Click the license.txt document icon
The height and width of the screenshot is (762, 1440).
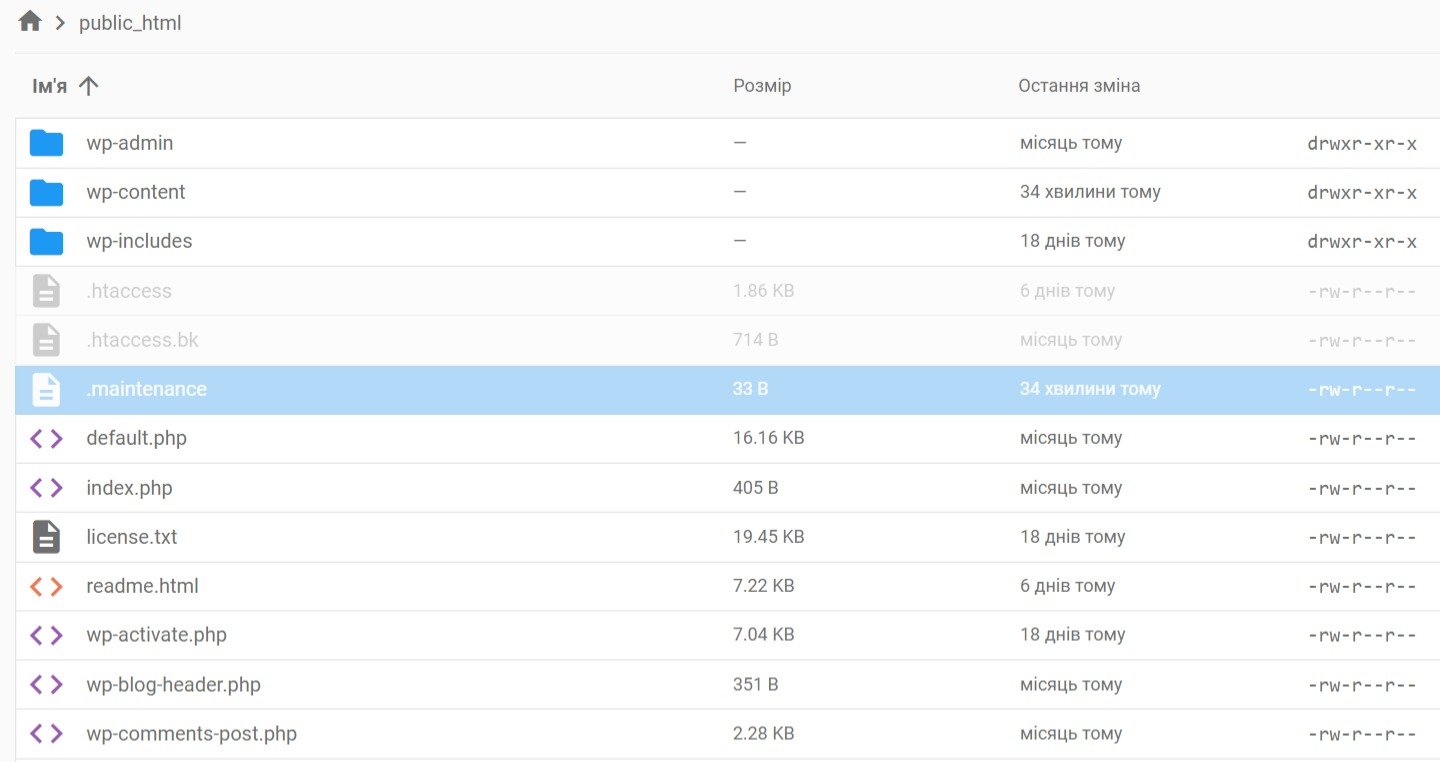click(46, 537)
